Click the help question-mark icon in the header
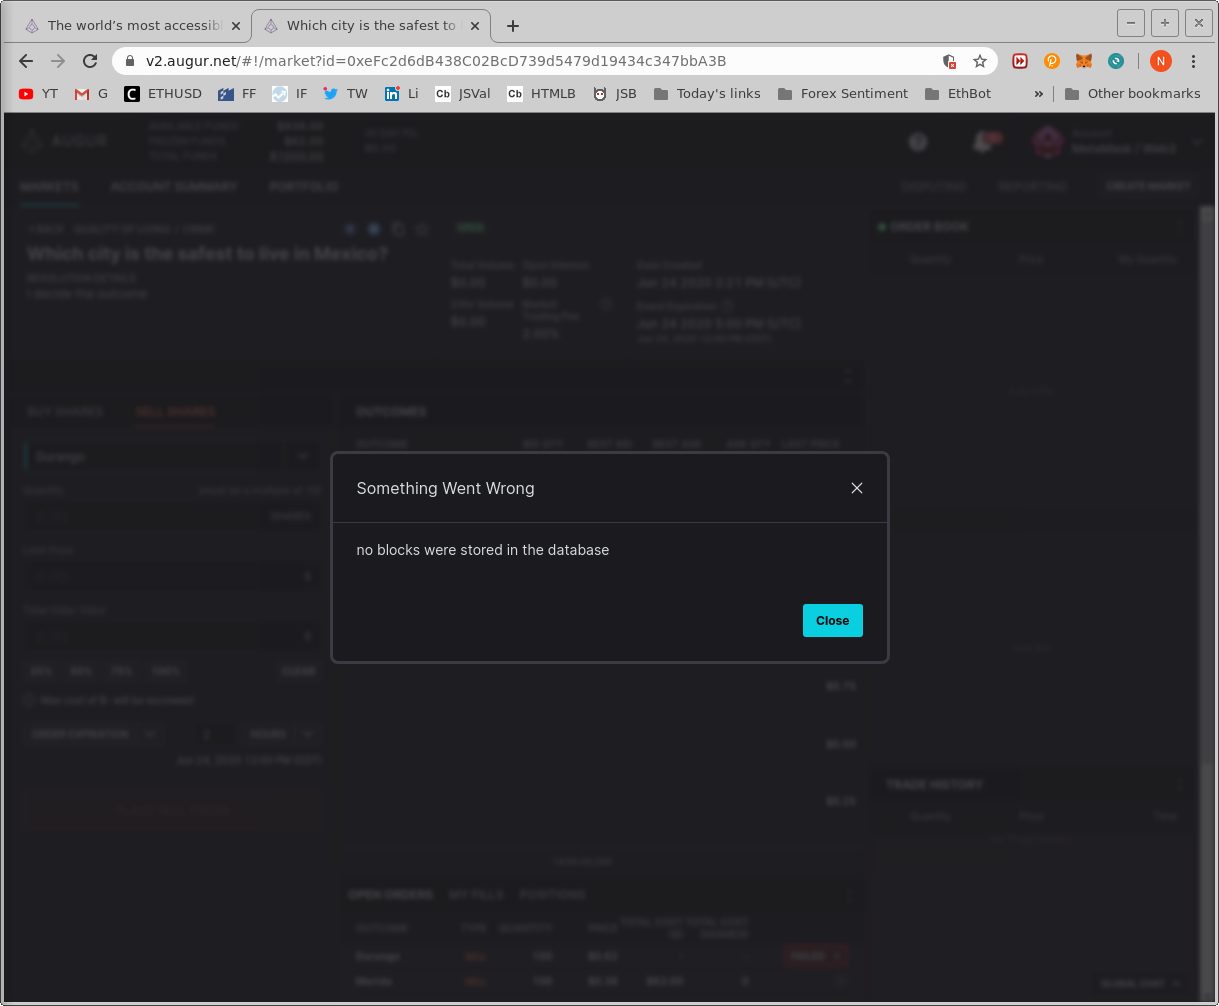1219x1006 pixels. (918, 142)
